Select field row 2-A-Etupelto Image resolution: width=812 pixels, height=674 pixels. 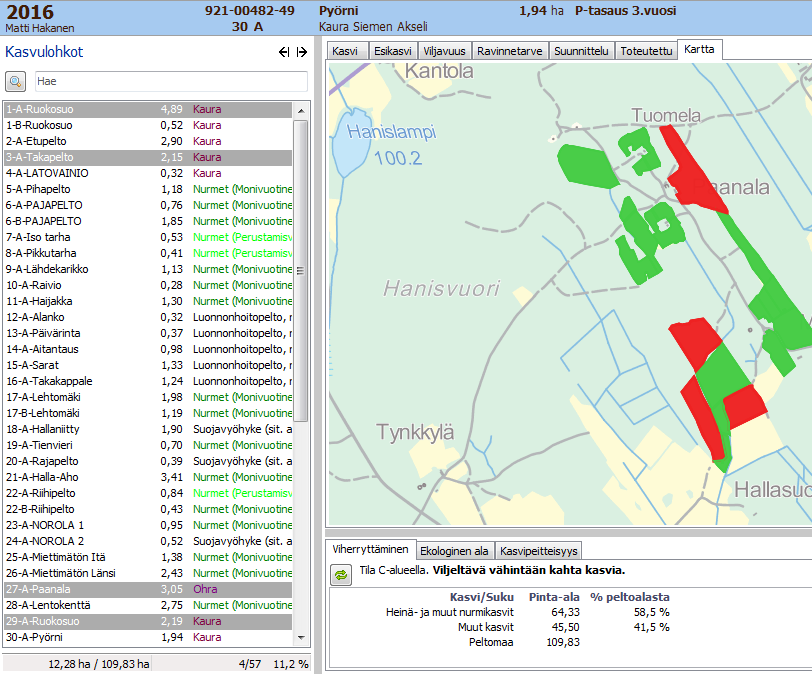point(148,141)
